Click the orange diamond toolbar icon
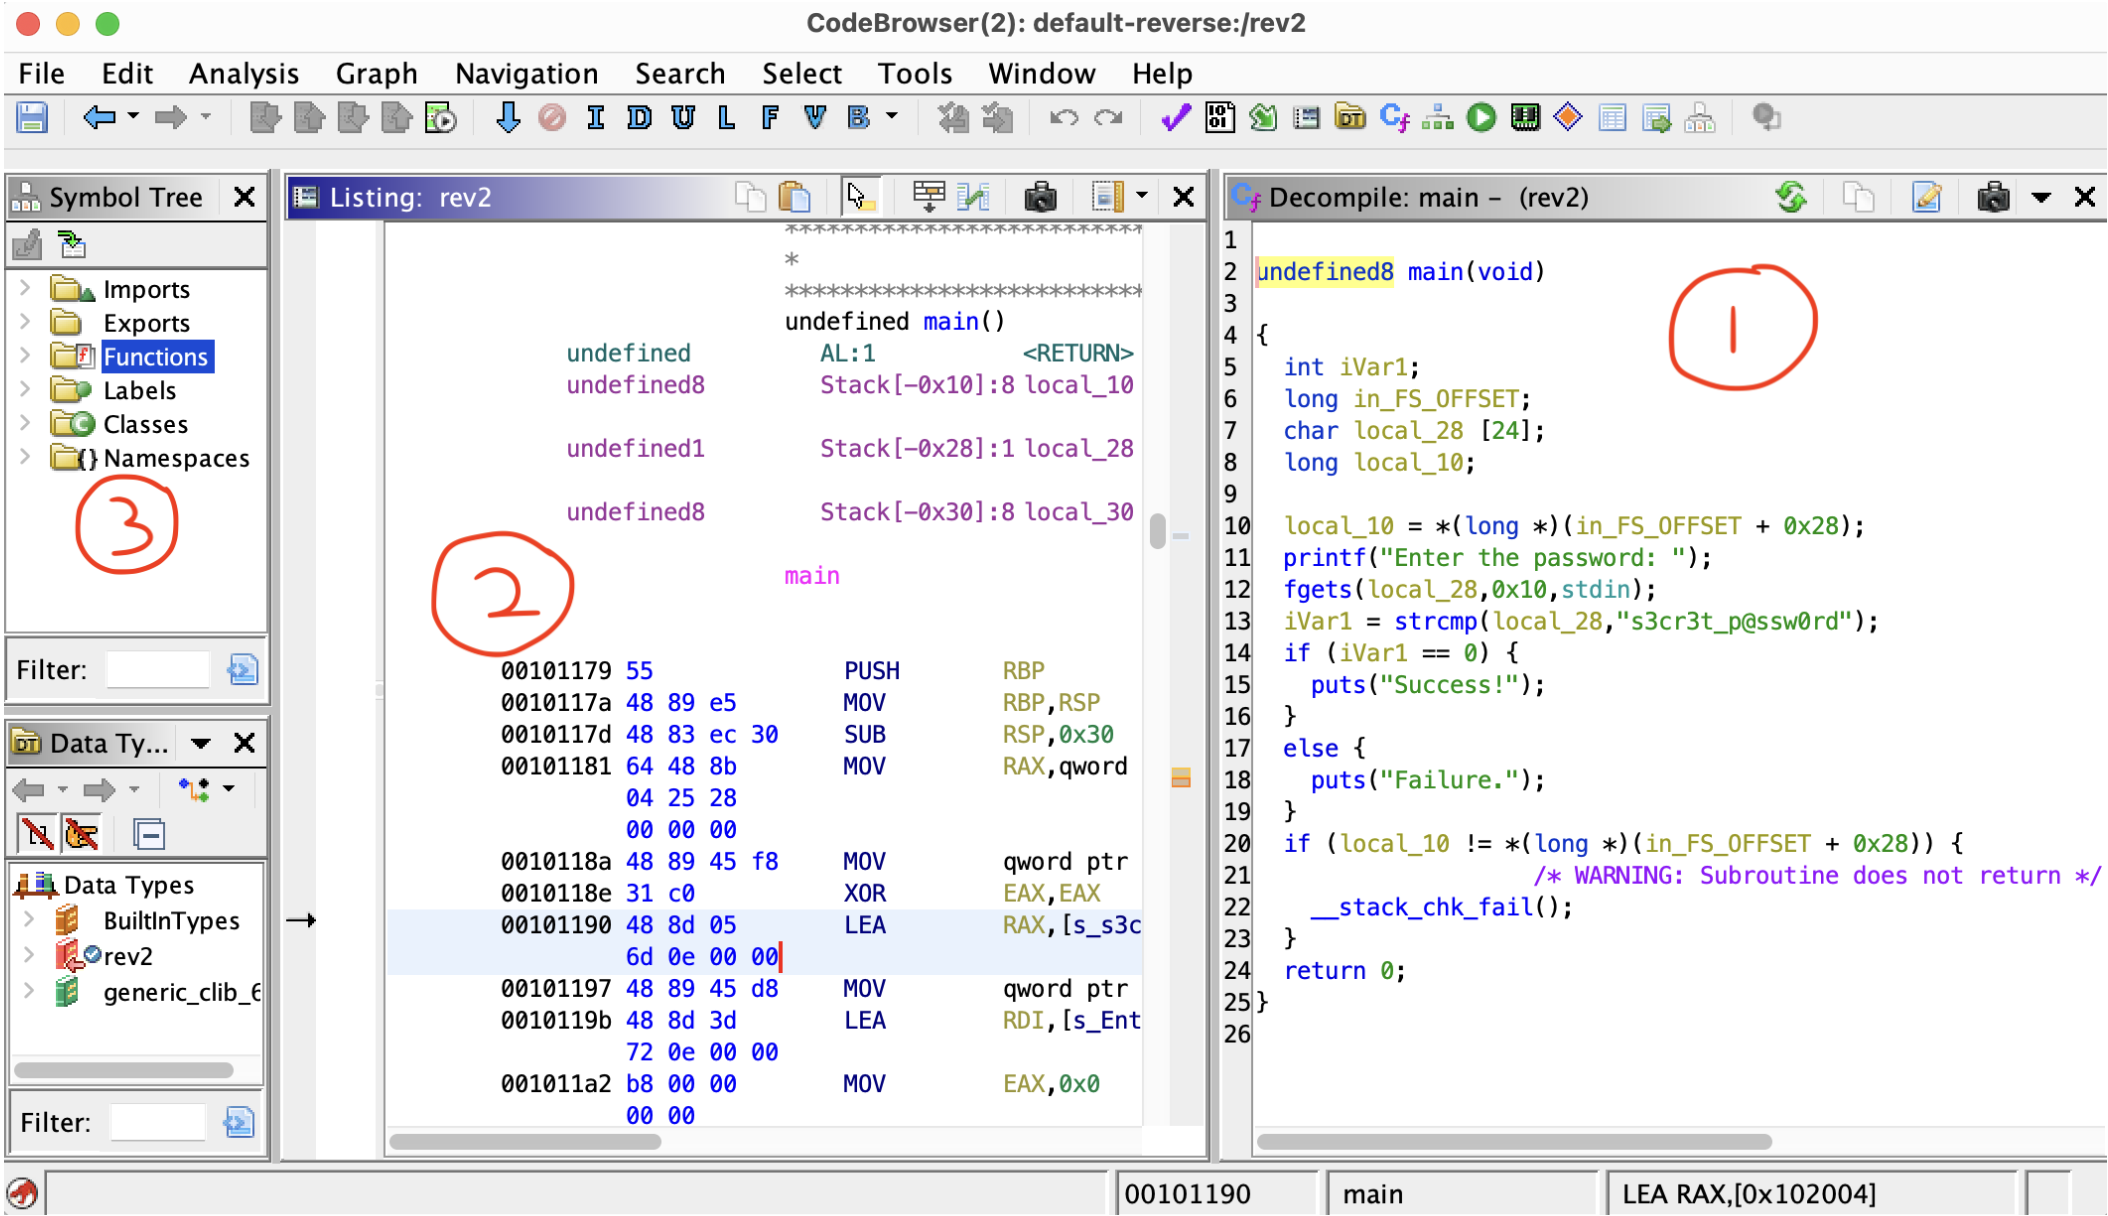The width and height of the screenshot is (2108, 1216). (1568, 118)
